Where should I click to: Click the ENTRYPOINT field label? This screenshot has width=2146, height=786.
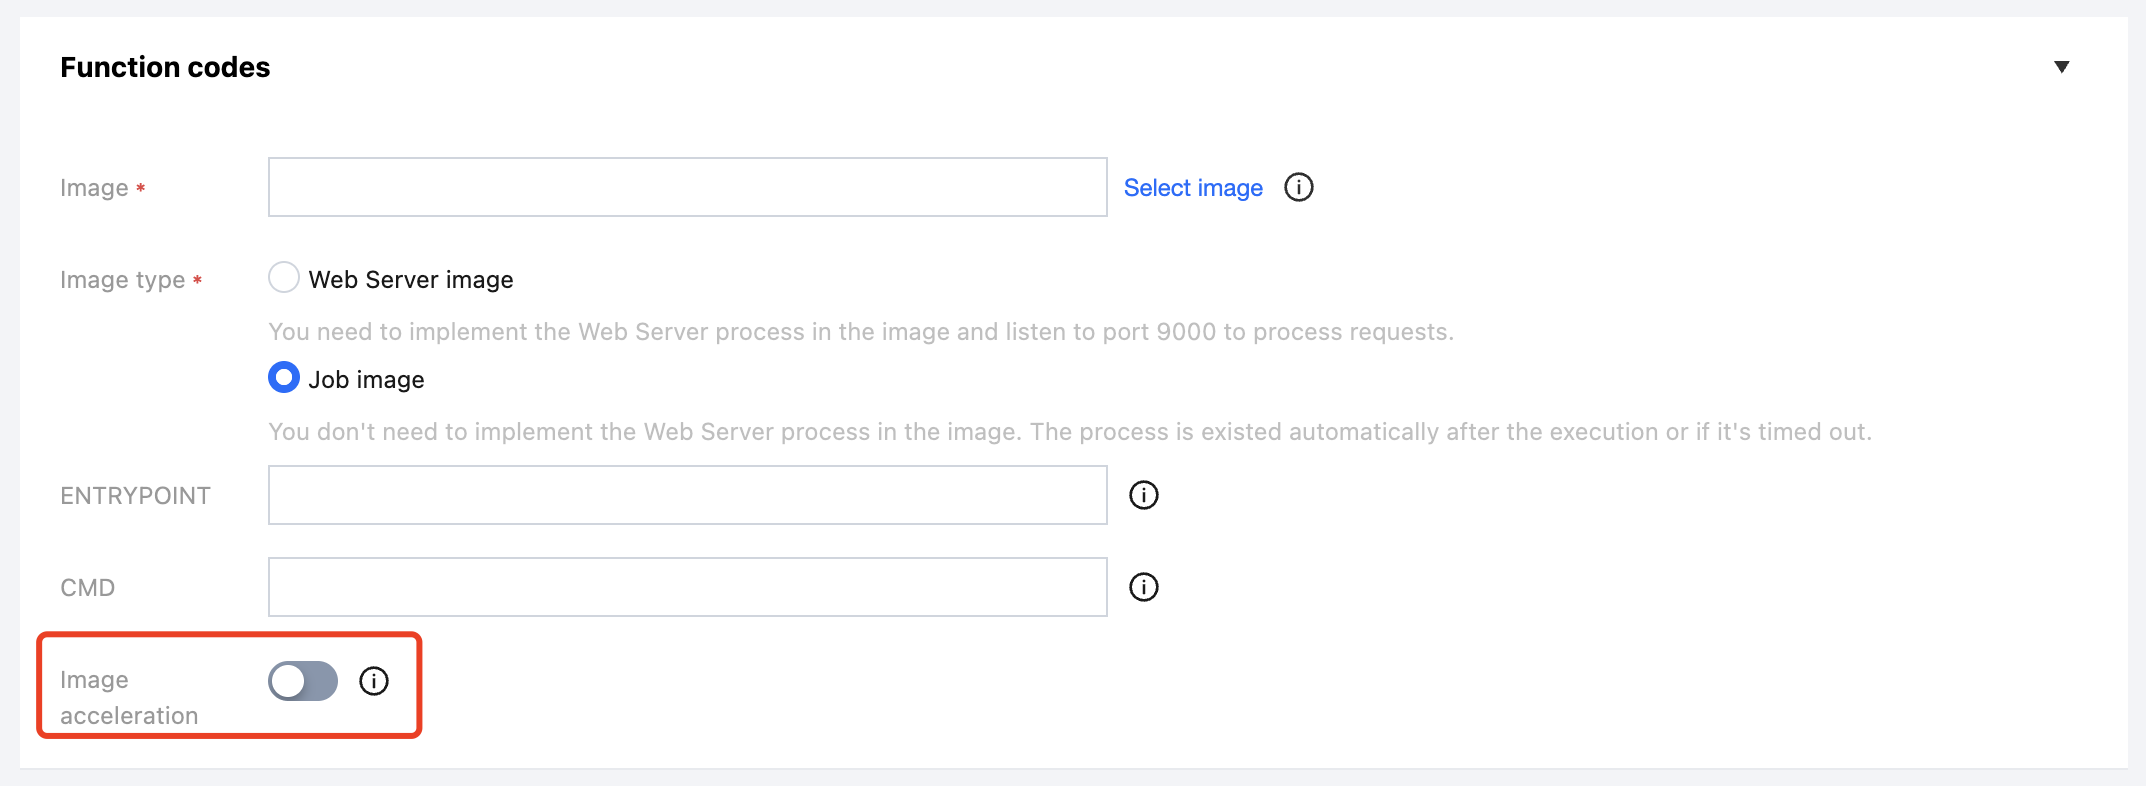tap(135, 496)
